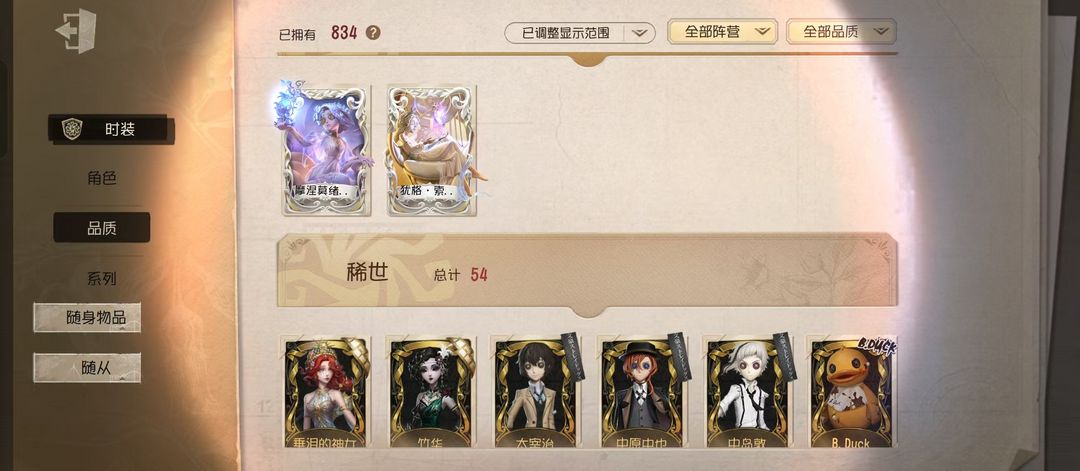Open the 中岛敦 costume card

click(x=747, y=392)
